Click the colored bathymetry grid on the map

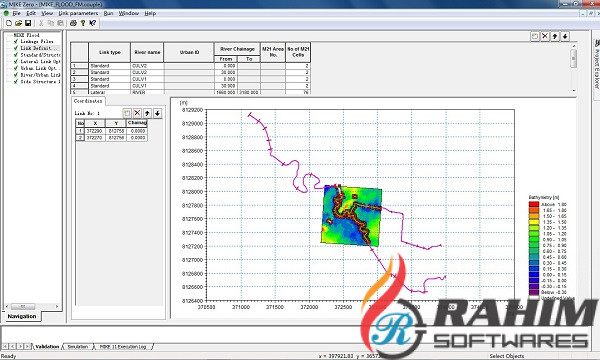(352, 215)
